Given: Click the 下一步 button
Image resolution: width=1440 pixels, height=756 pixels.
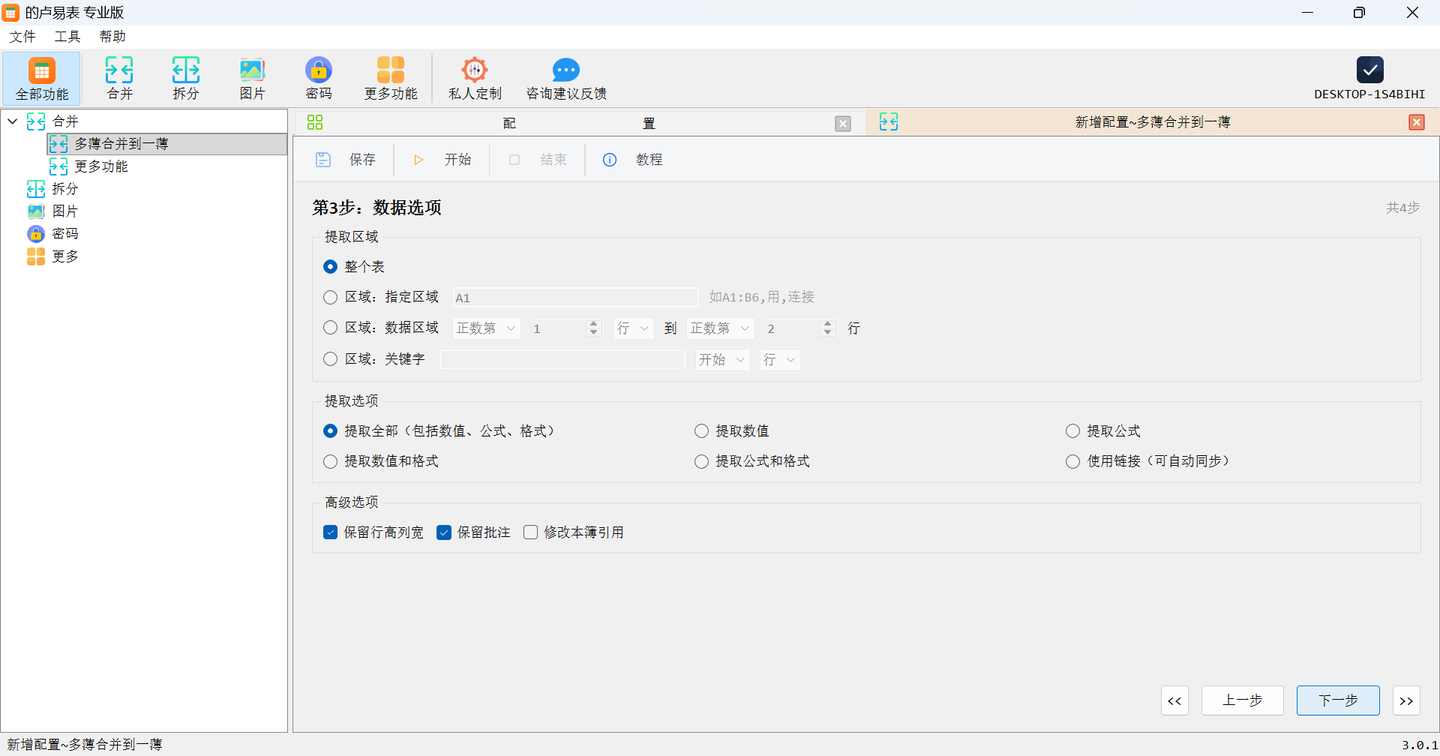Looking at the screenshot, I should [1338, 700].
